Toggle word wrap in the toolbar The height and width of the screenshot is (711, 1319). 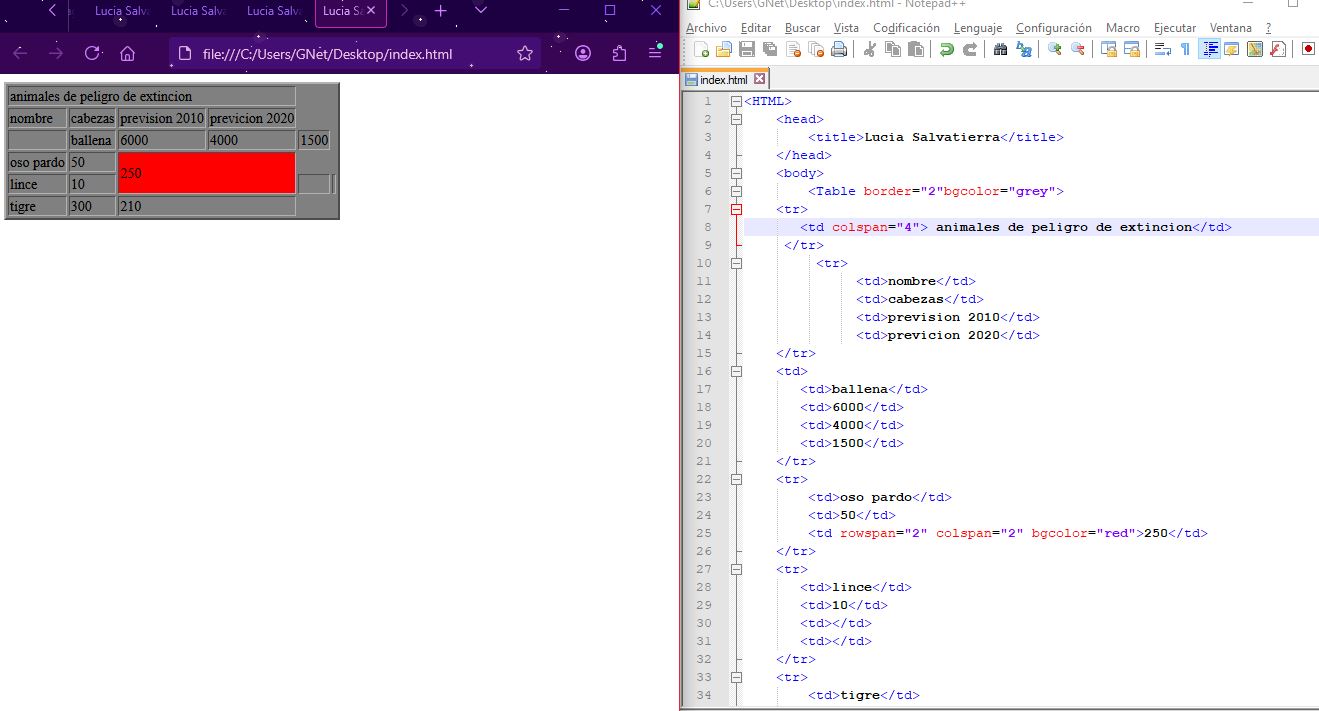point(1163,49)
